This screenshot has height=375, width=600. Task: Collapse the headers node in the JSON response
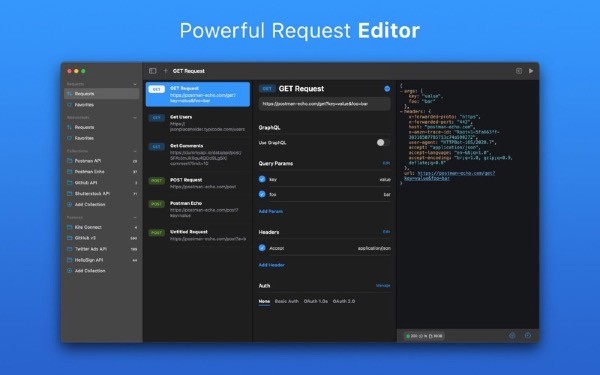(x=401, y=111)
